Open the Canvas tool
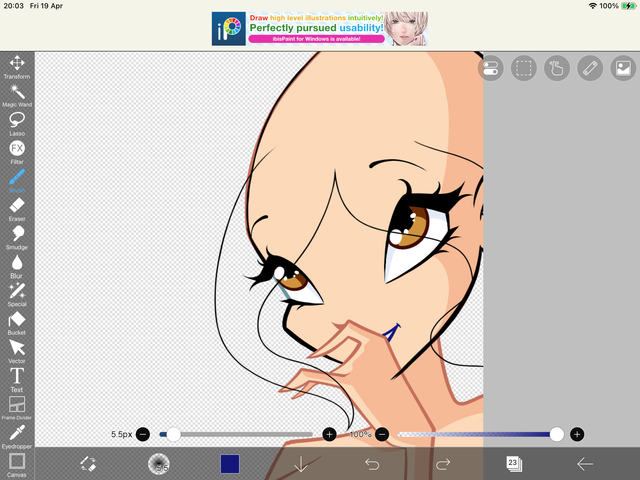The width and height of the screenshot is (640, 480). (x=17, y=465)
